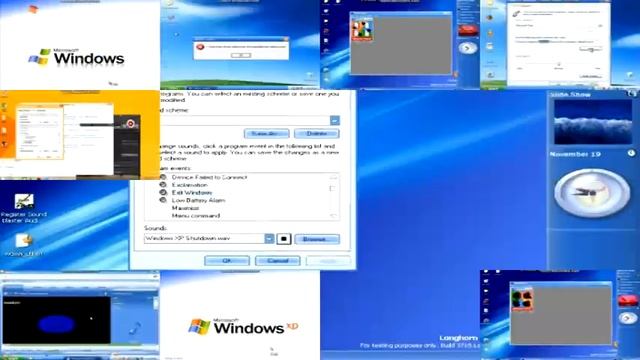Click the large analog clock in Longhorn sidebar
The height and width of the screenshot is (360, 640).
[592, 193]
